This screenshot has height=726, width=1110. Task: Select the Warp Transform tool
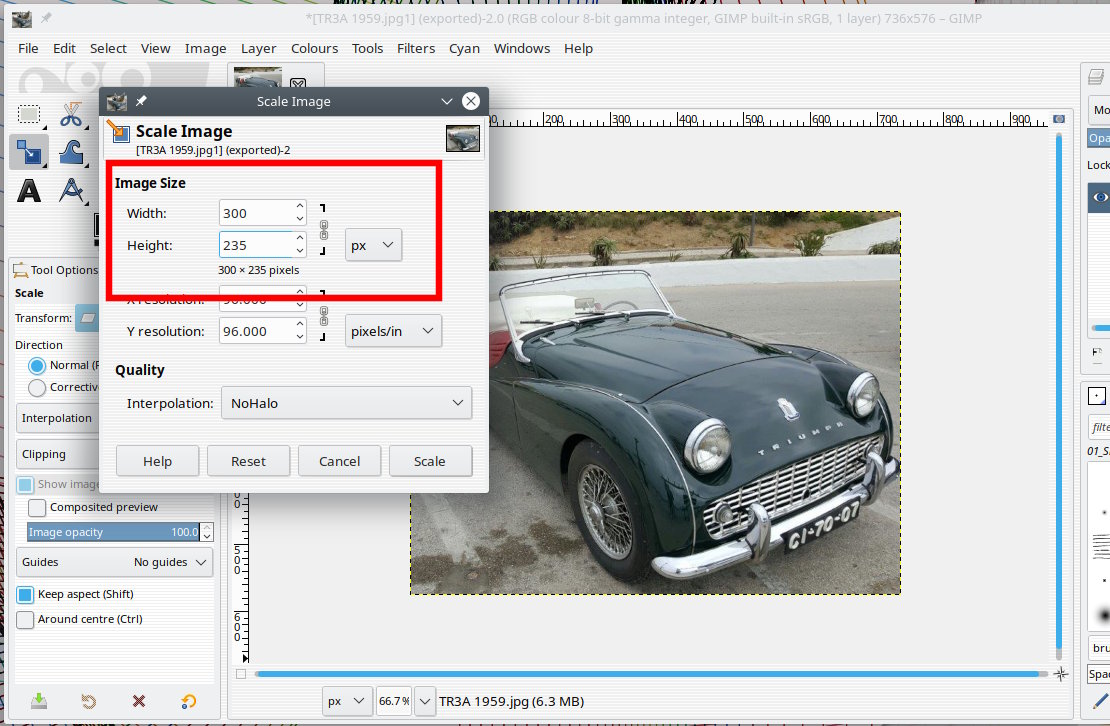pos(71,152)
